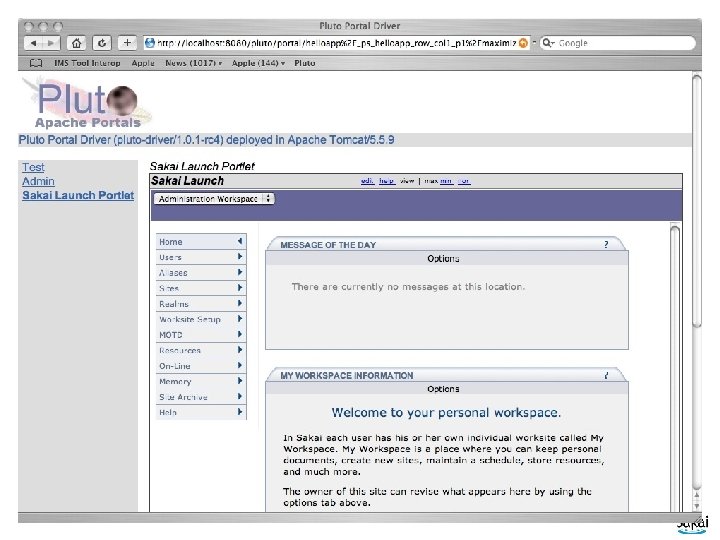Screen dimensions: 720x540
Task: Select the MOTD tool
Action: pos(201,335)
